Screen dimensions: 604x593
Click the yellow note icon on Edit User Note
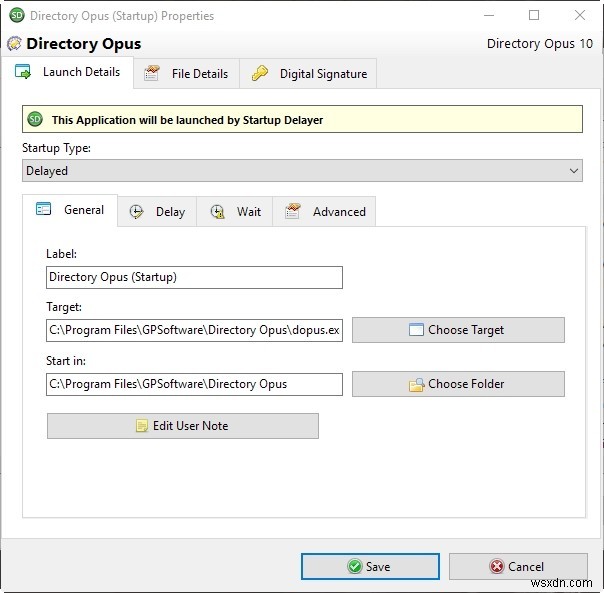tap(142, 426)
